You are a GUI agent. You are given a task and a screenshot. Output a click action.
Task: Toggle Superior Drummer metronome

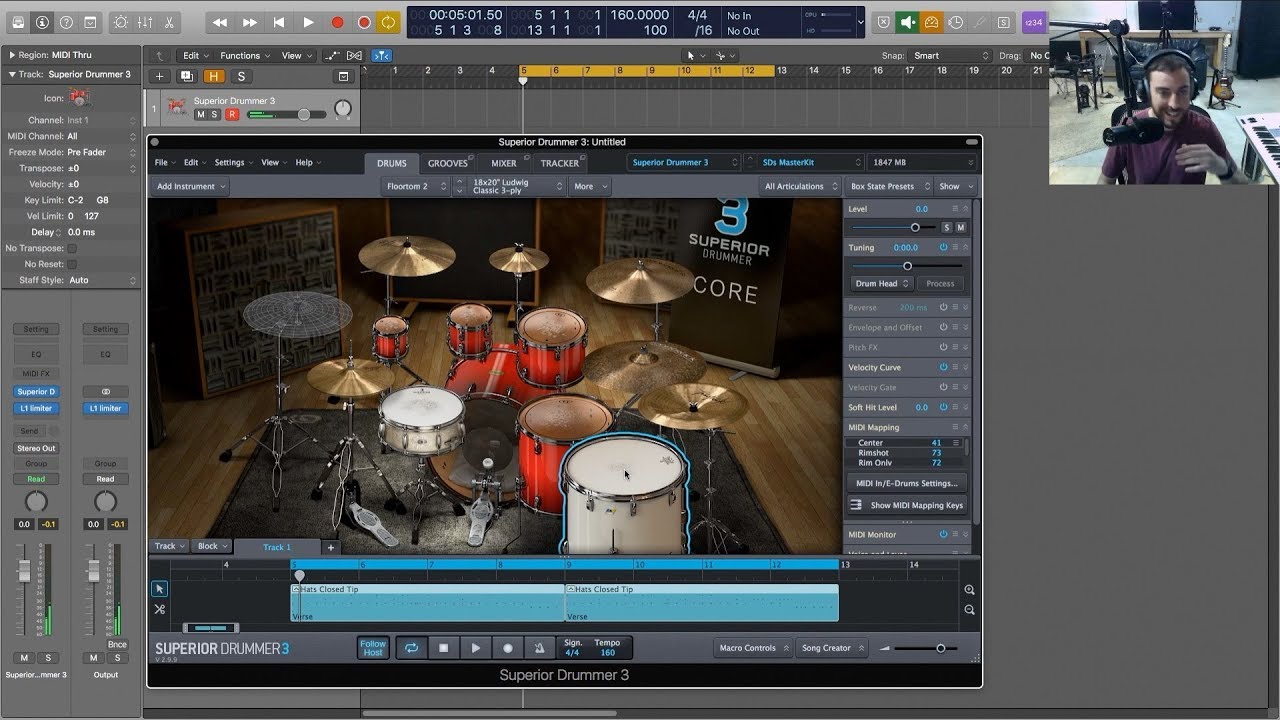click(x=539, y=648)
